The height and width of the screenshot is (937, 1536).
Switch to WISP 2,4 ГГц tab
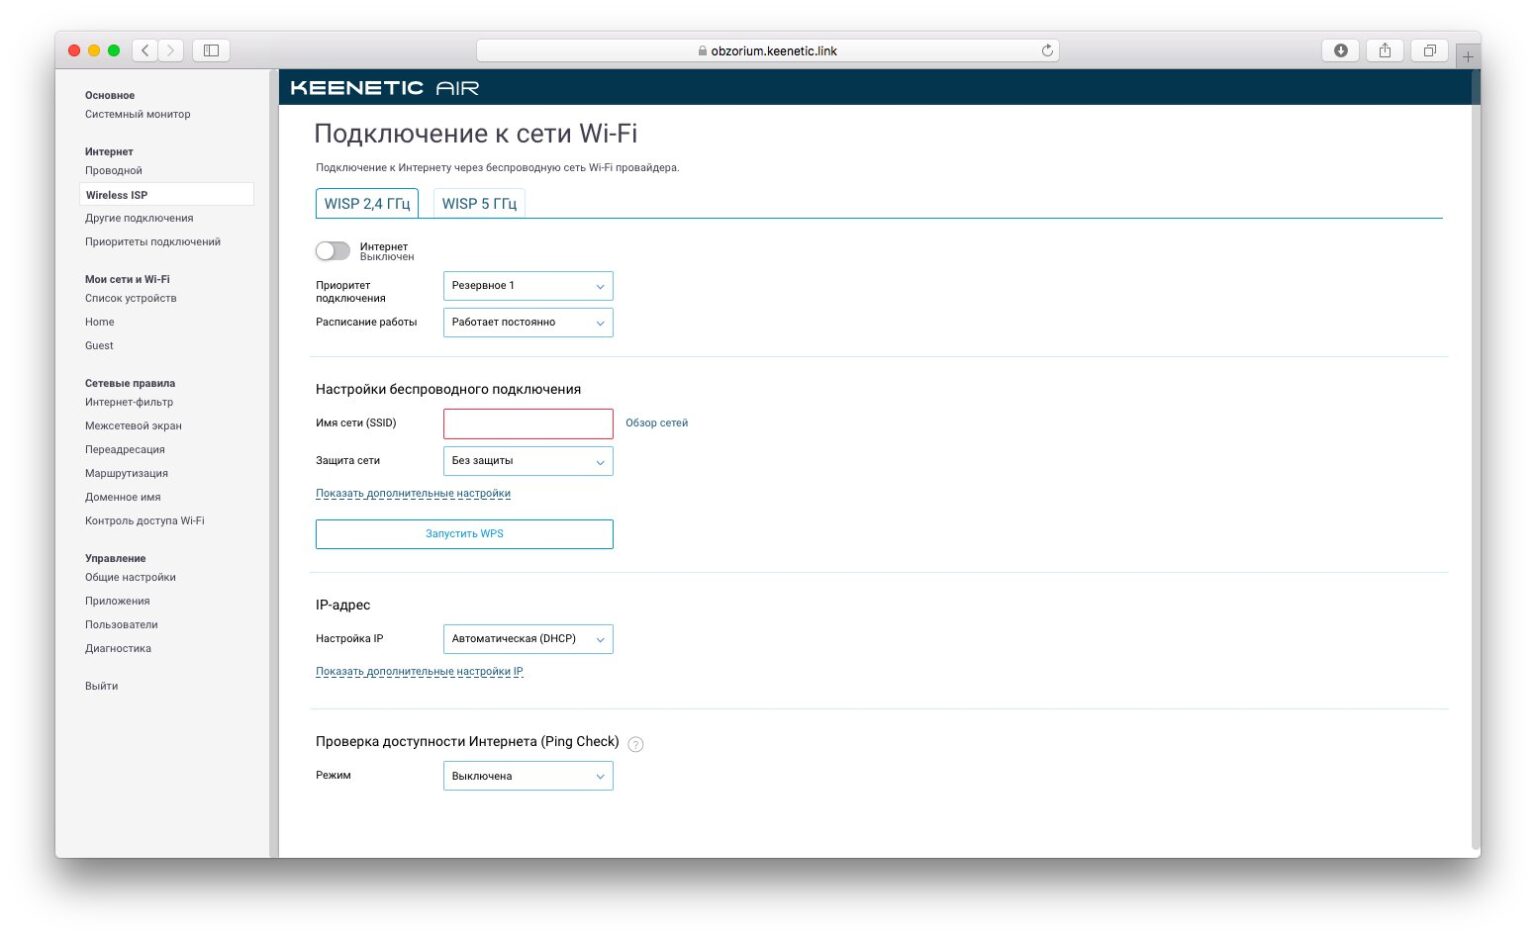[x=367, y=203]
